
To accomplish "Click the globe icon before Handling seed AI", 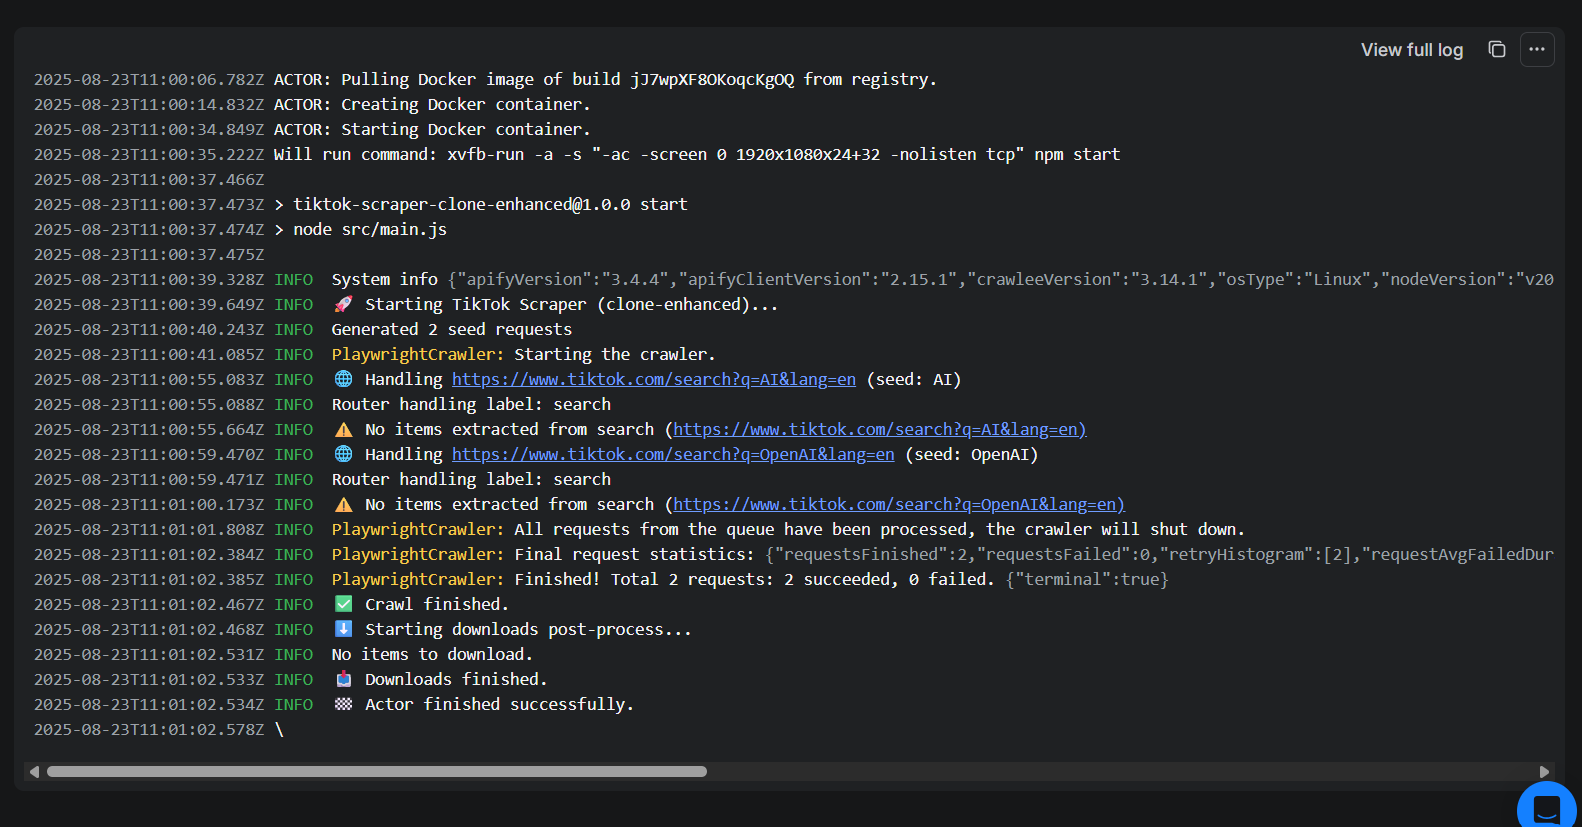I will point(343,379).
